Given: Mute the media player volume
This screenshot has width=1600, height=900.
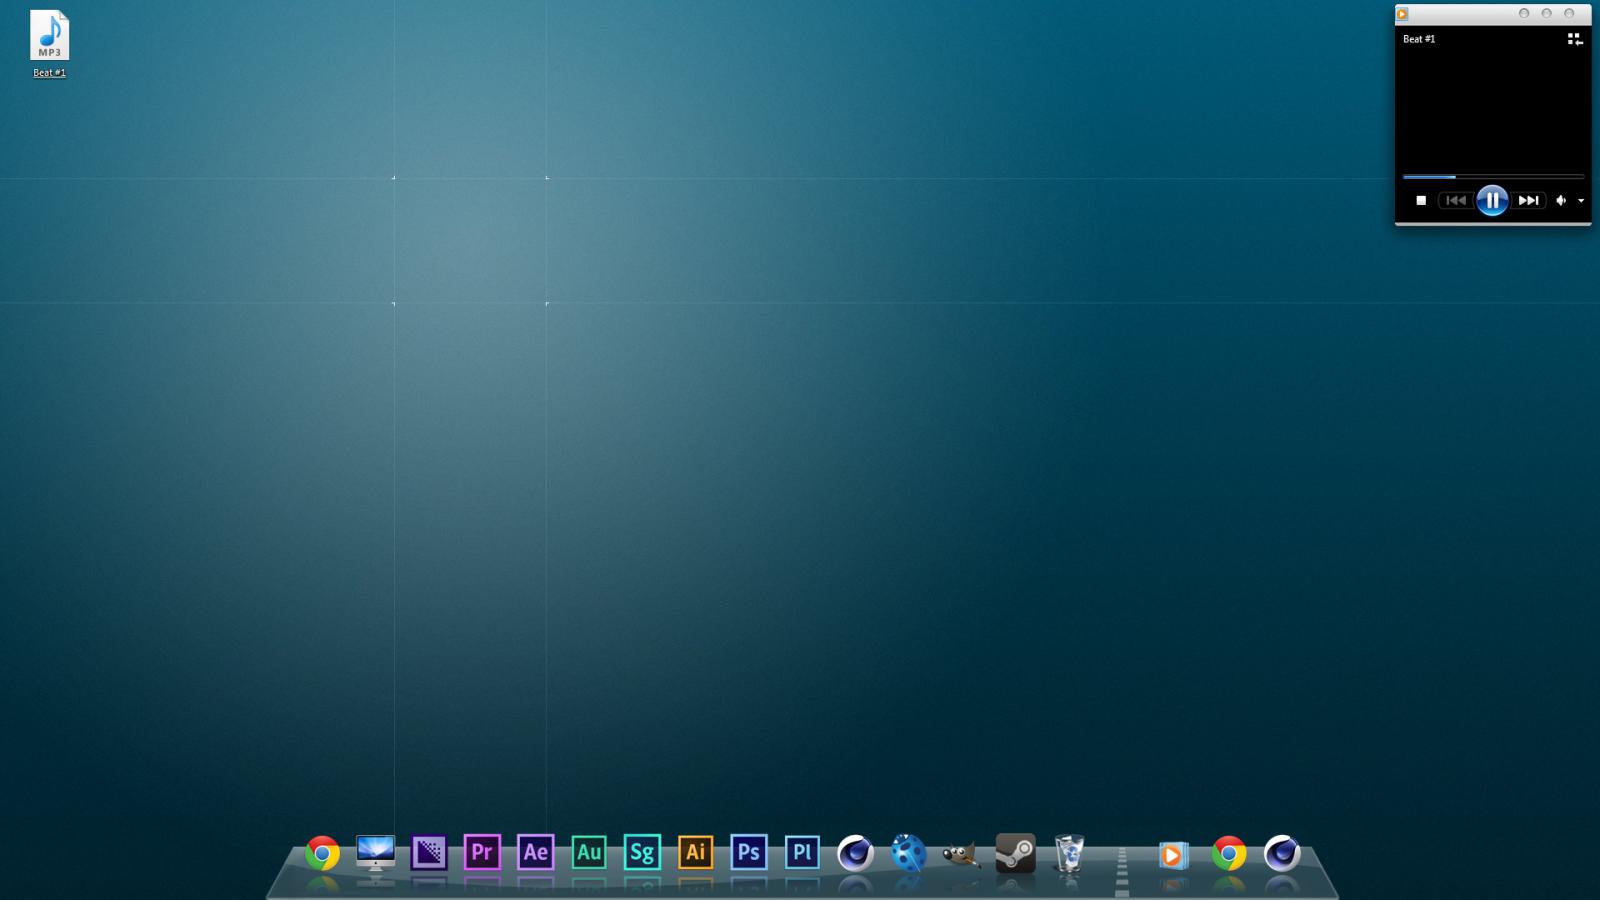Looking at the screenshot, I should [1560, 201].
